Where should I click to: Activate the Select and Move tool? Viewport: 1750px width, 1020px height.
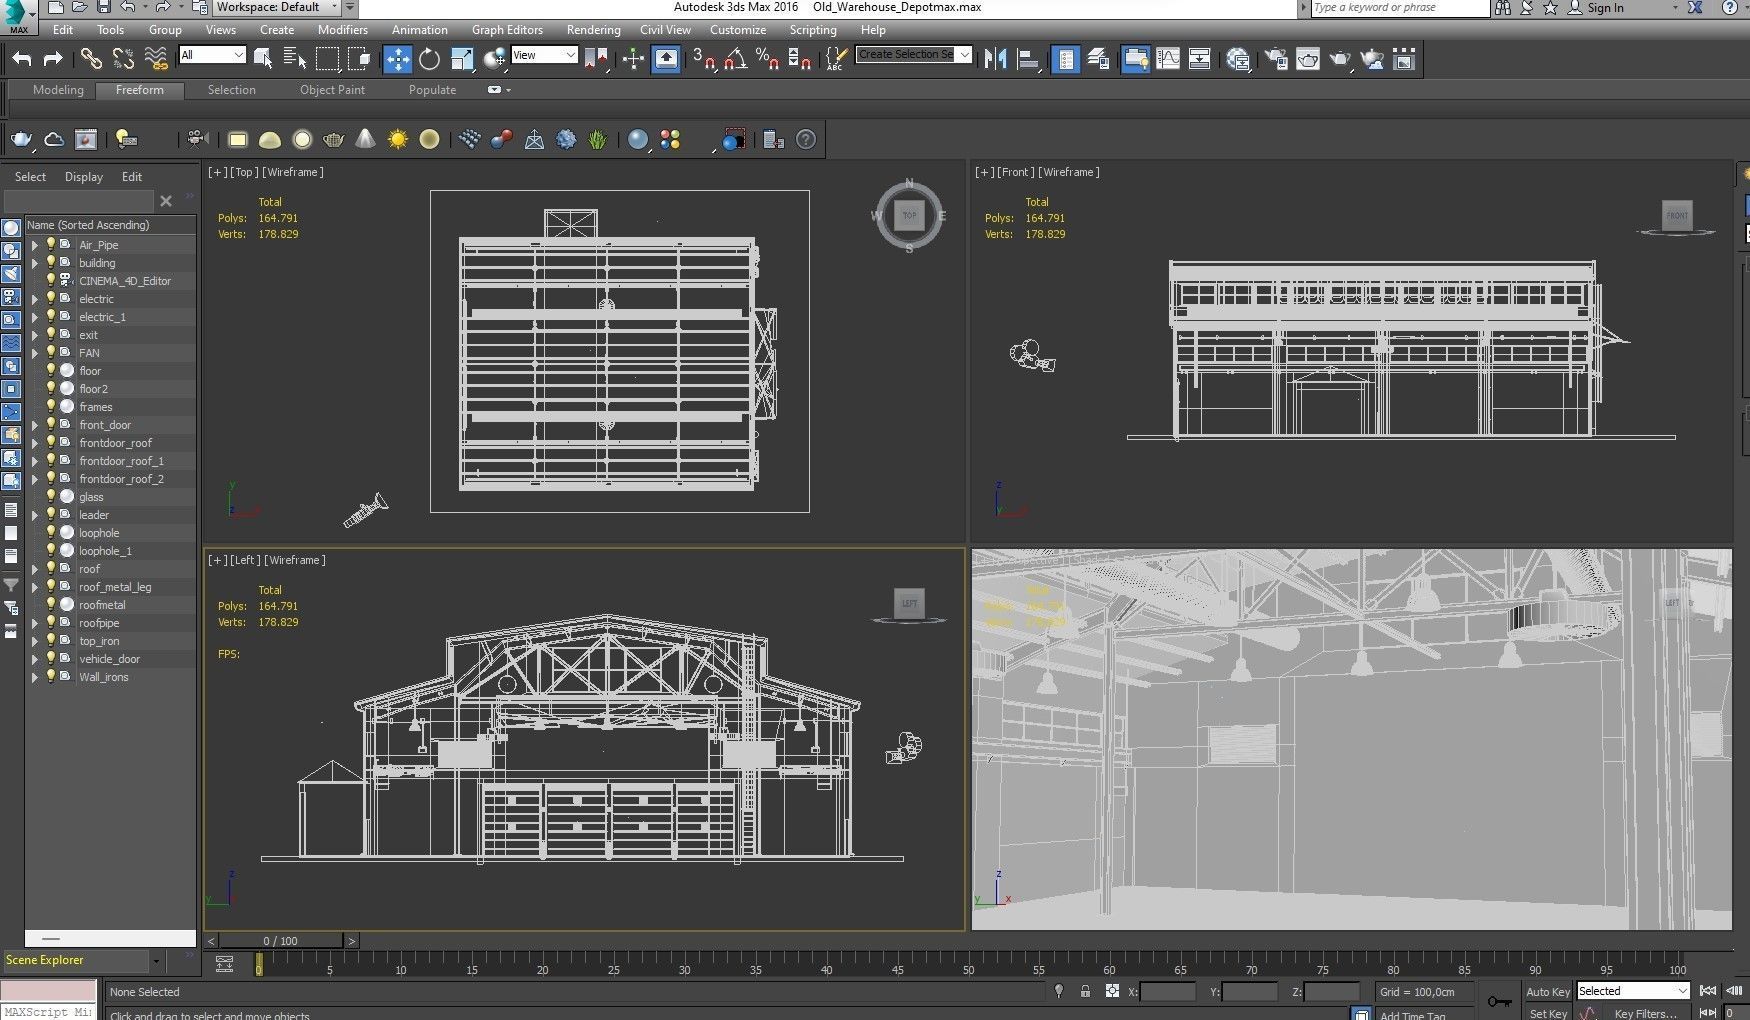(398, 59)
